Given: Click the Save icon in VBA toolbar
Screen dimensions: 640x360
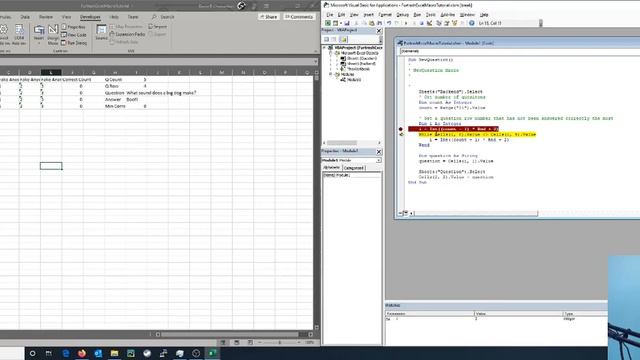Looking at the screenshot, I should click(x=347, y=23).
